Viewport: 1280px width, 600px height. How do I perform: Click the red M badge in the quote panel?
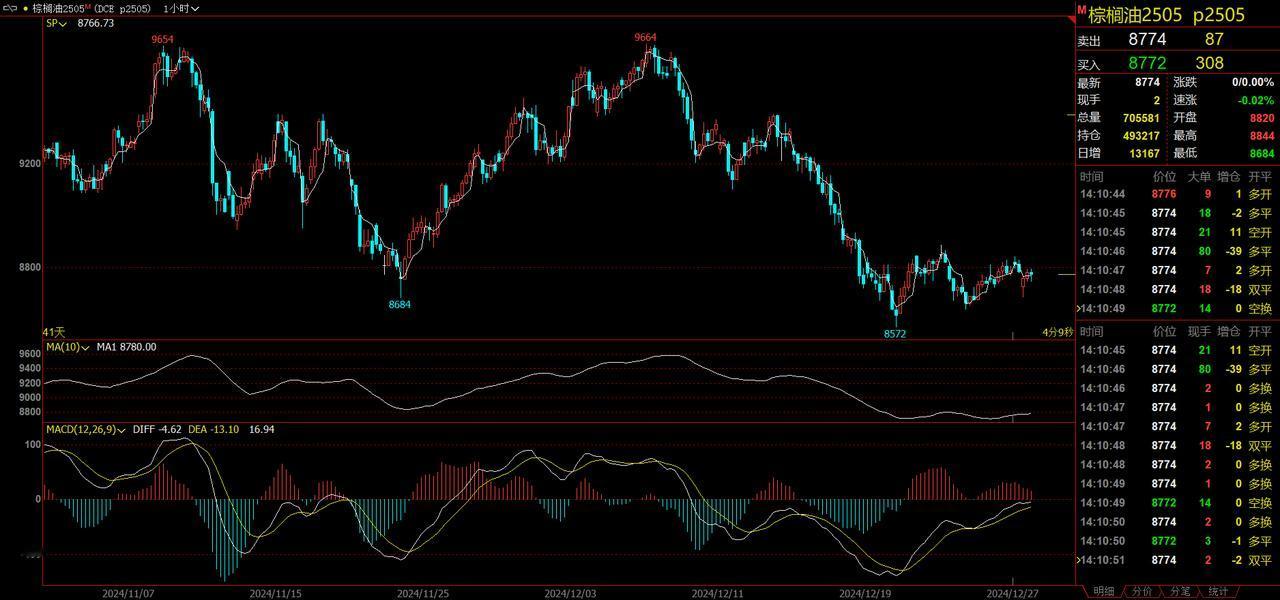point(1081,9)
